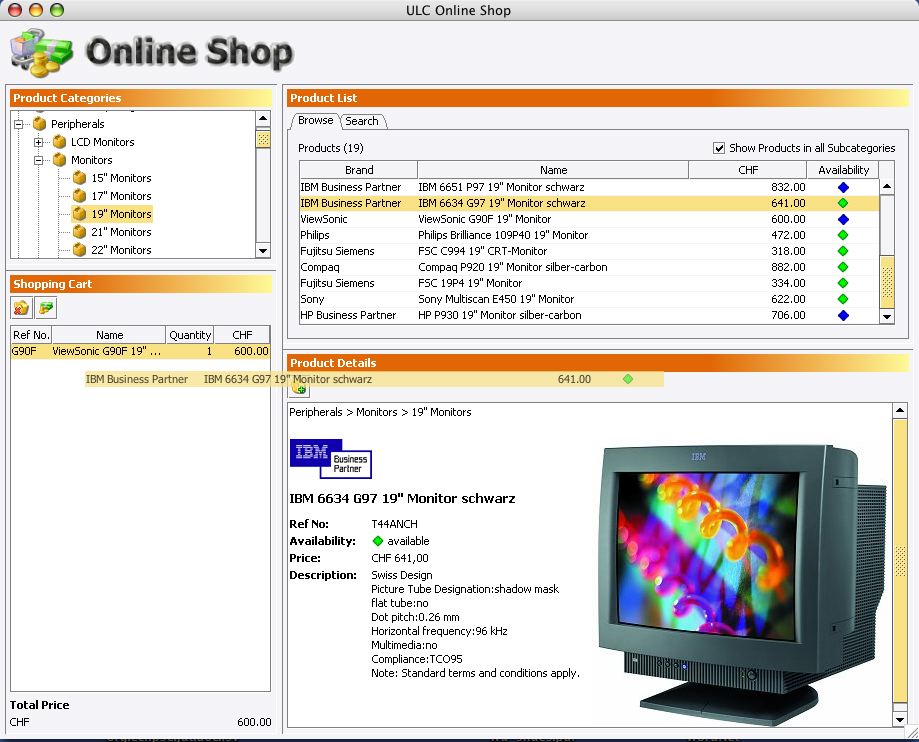The image size is (919, 742).
Task: Click the 21" Monitors folder icon
Action: [80, 232]
